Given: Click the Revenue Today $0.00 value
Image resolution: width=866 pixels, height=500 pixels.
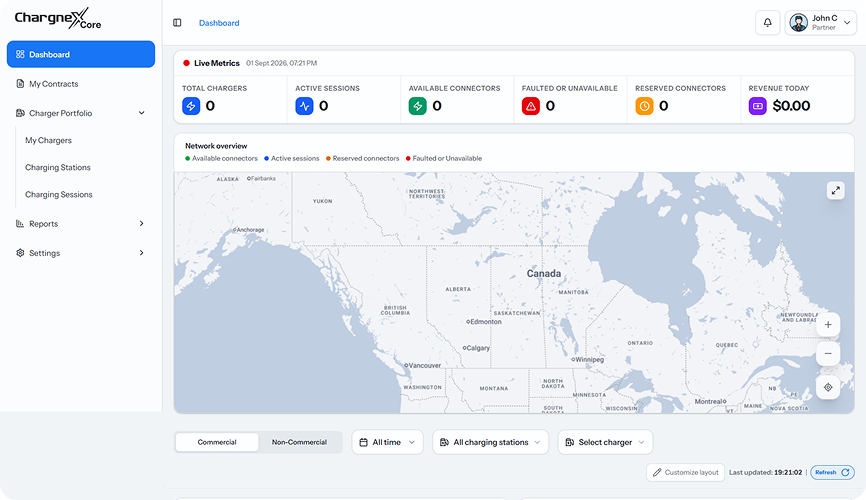Looking at the screenshot, I should click(791, 106).
